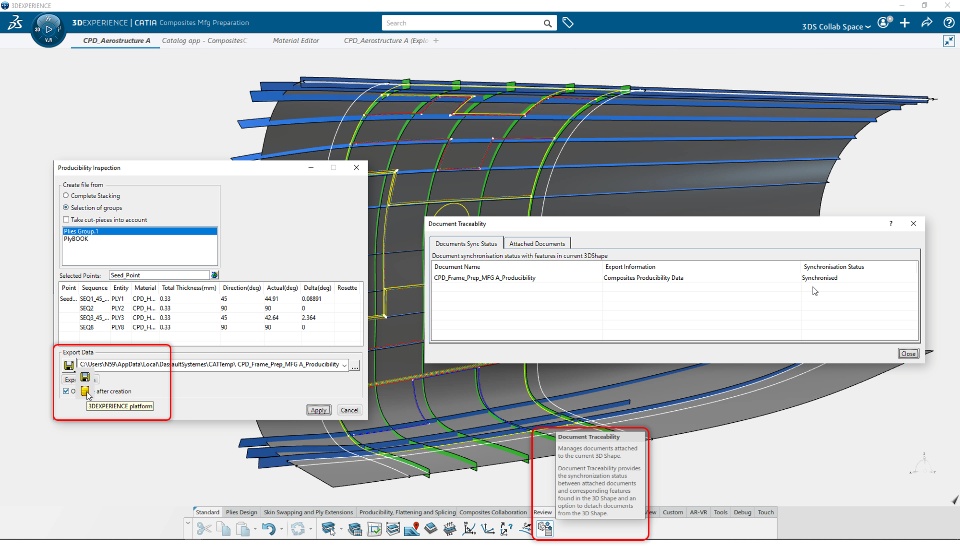
Task: Click the browse ellipsis button for export path
Action: point(355,365)
